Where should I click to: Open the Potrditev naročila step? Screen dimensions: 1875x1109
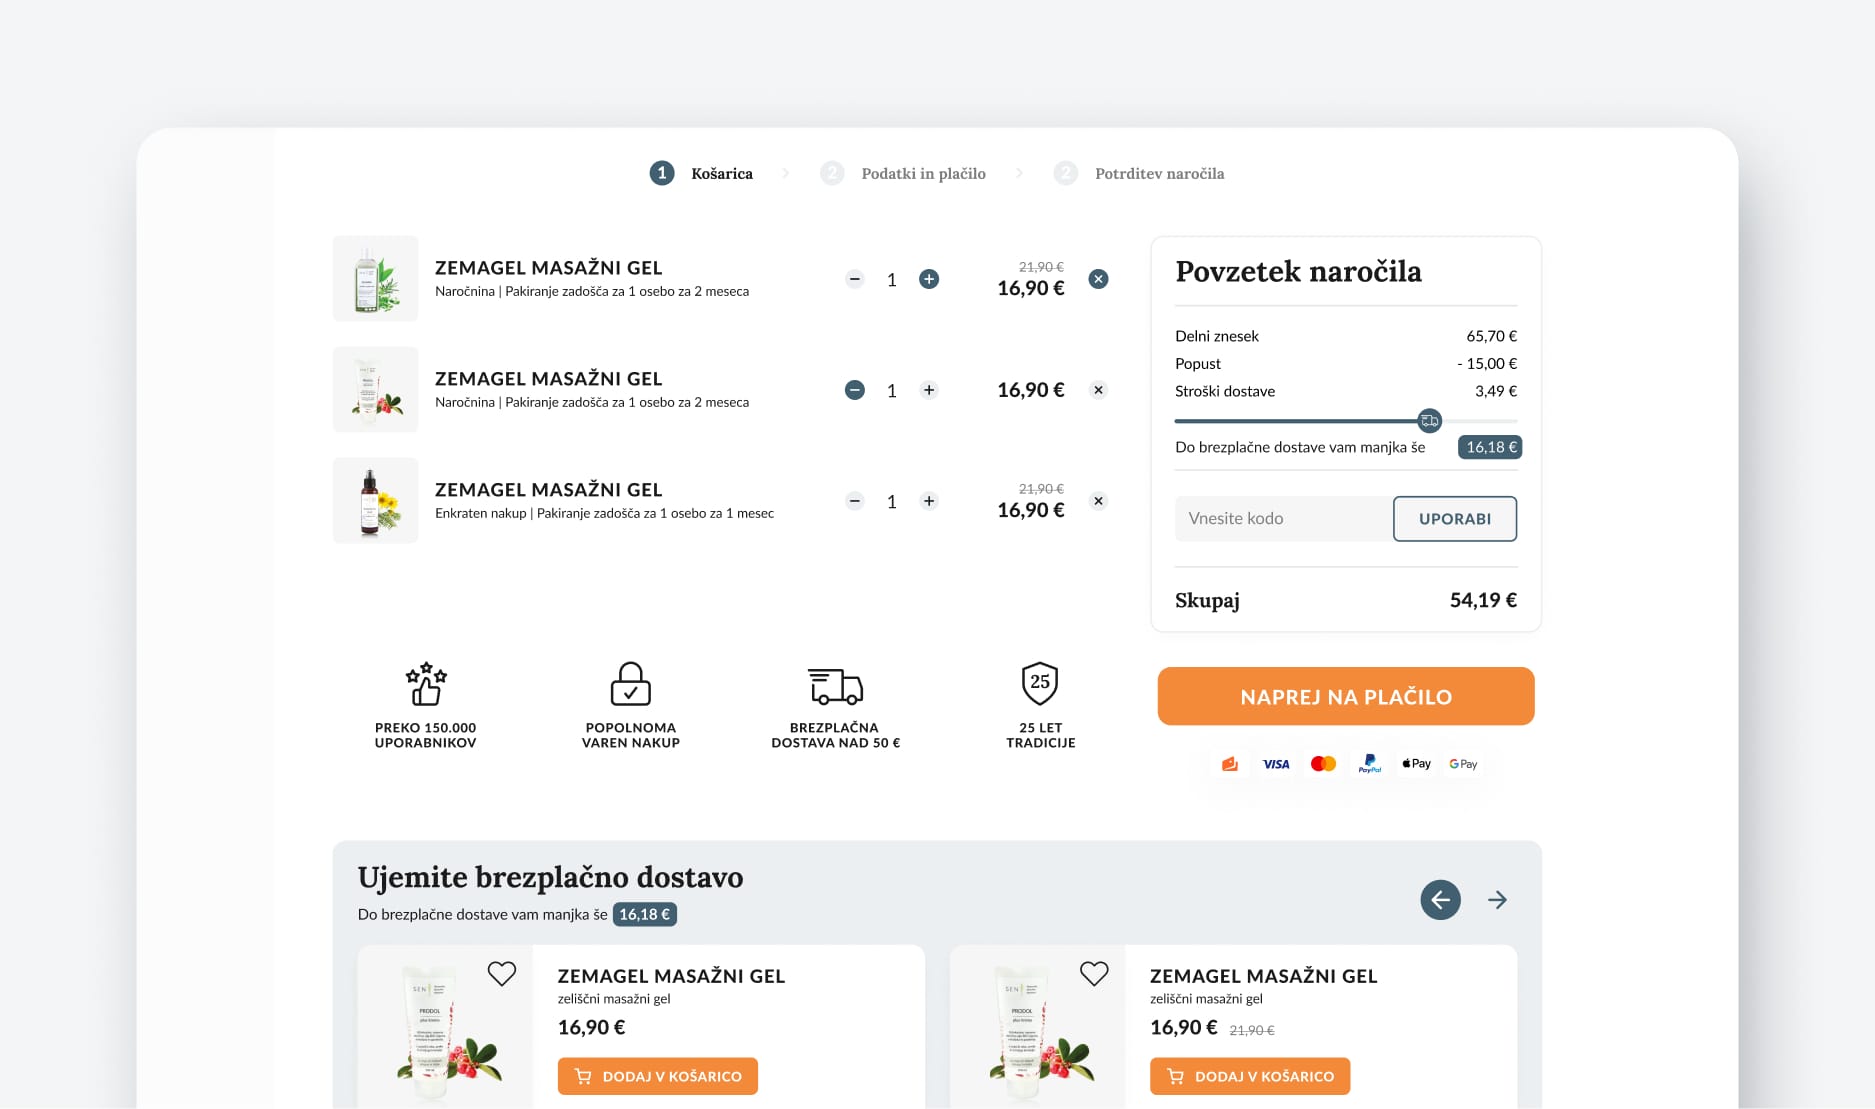[1158, 174]
